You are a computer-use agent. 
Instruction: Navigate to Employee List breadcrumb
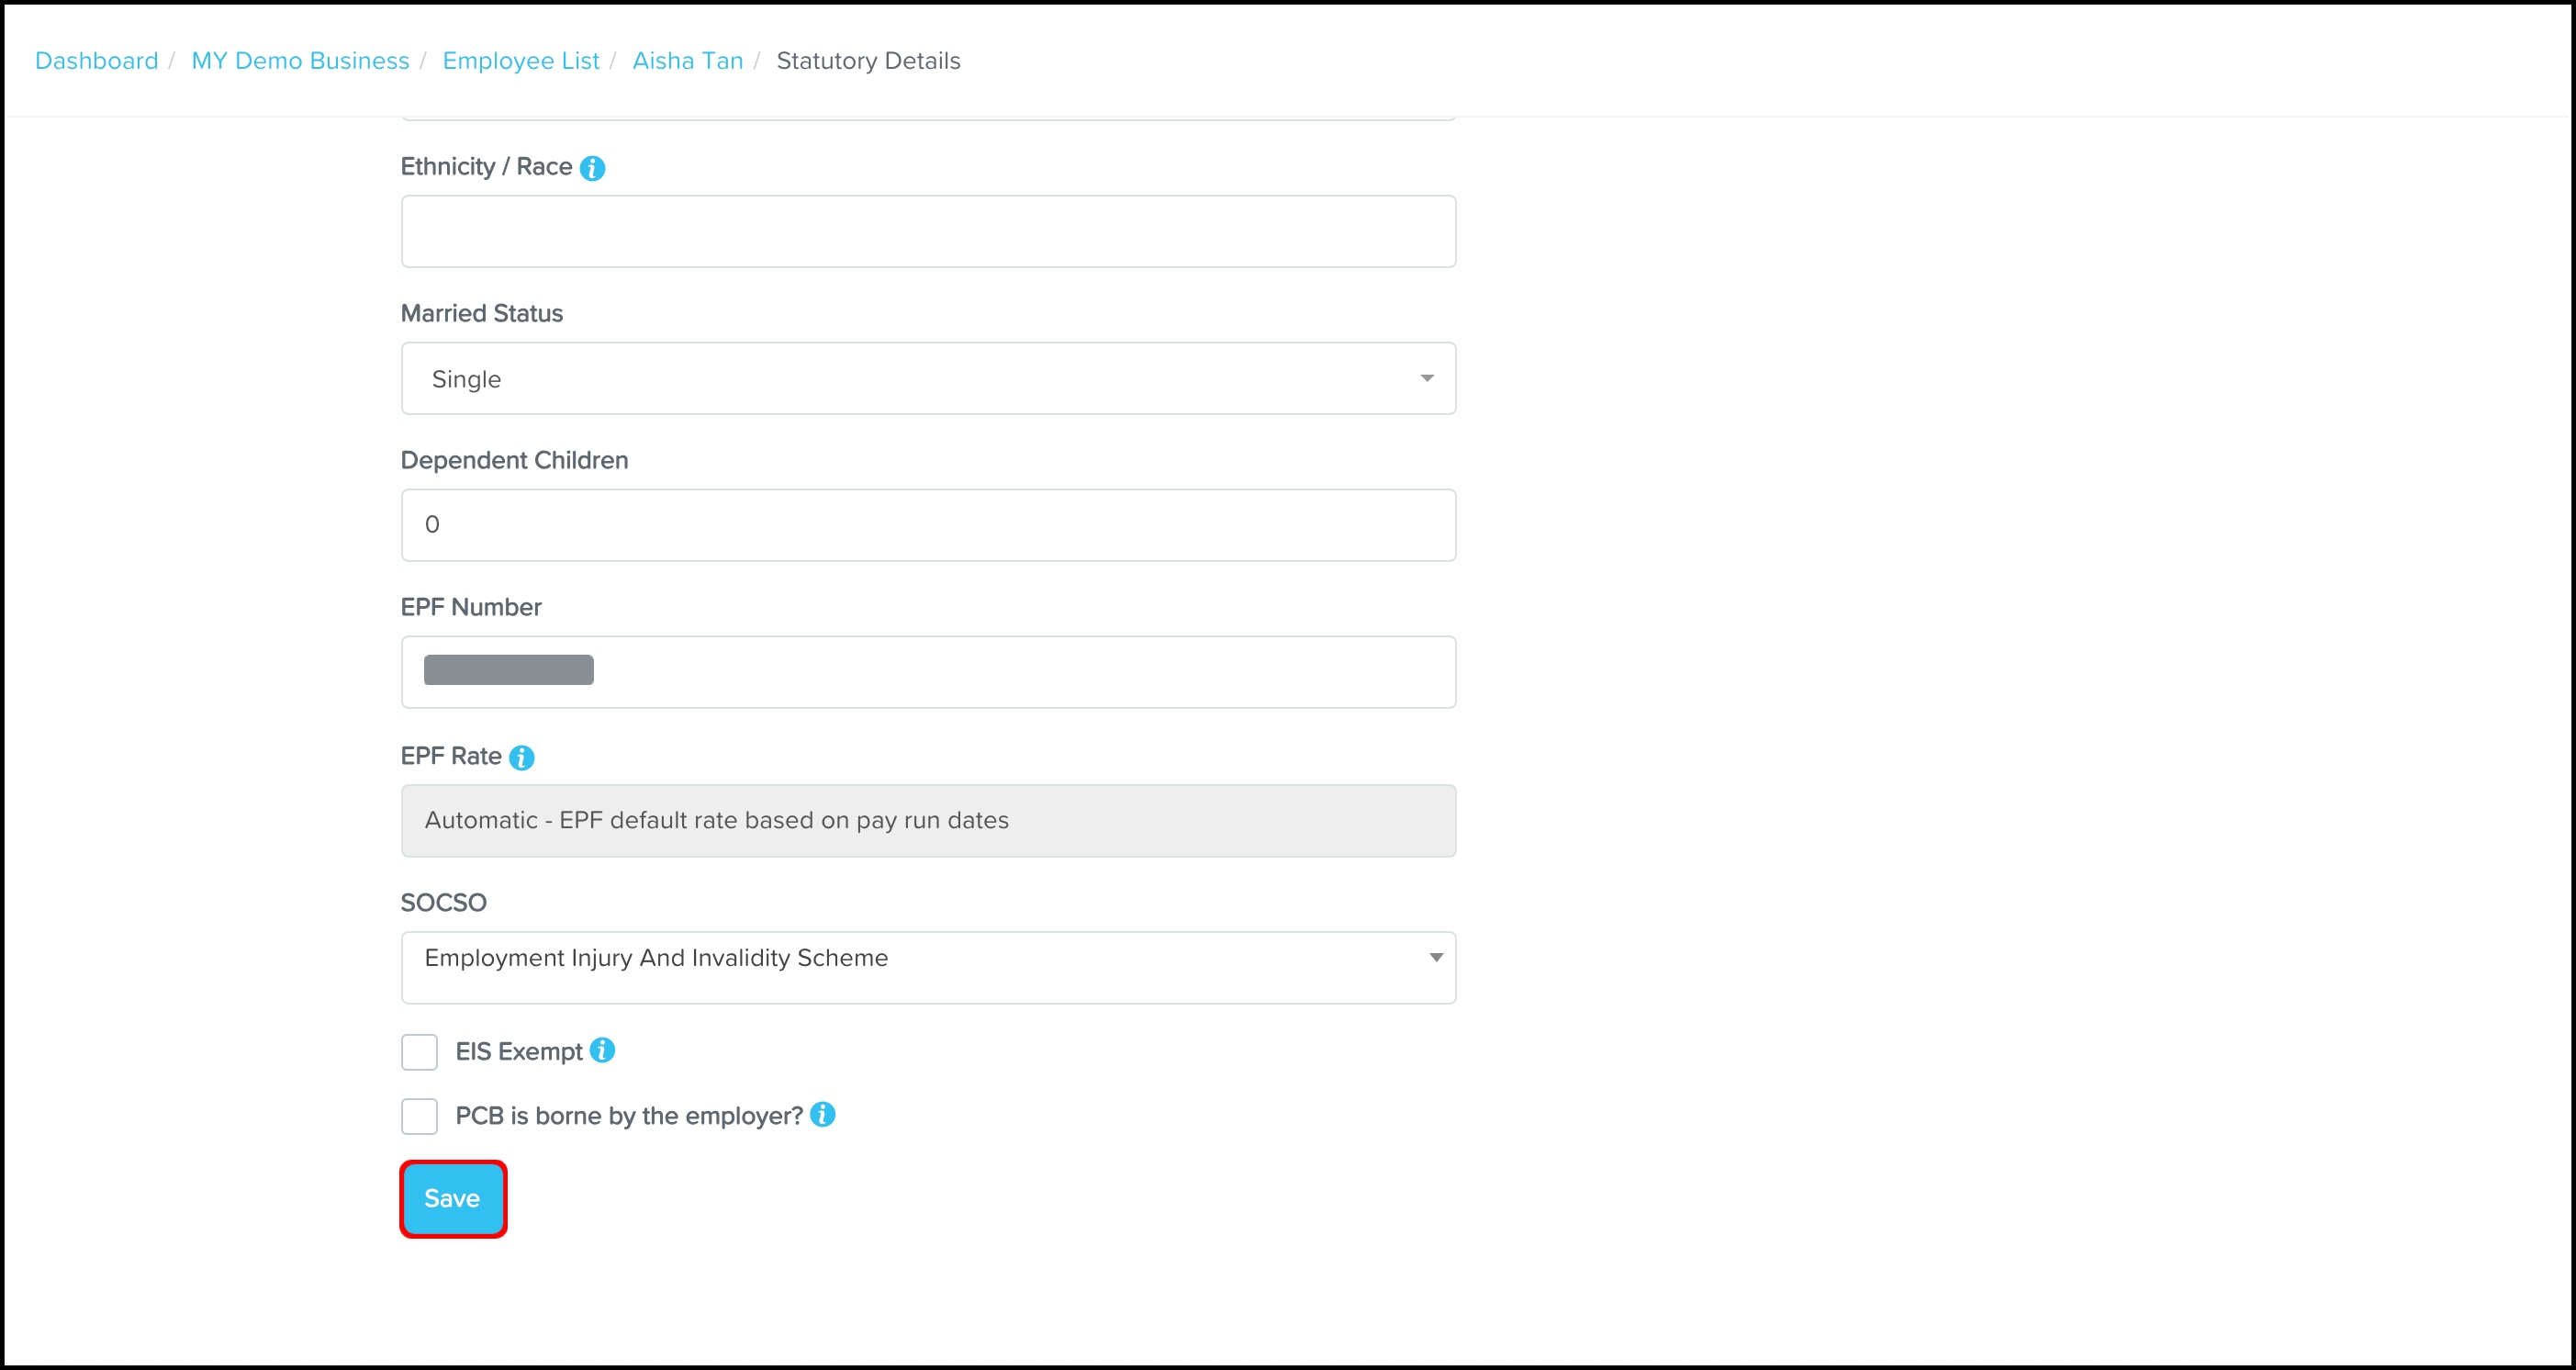coord(520,61)
